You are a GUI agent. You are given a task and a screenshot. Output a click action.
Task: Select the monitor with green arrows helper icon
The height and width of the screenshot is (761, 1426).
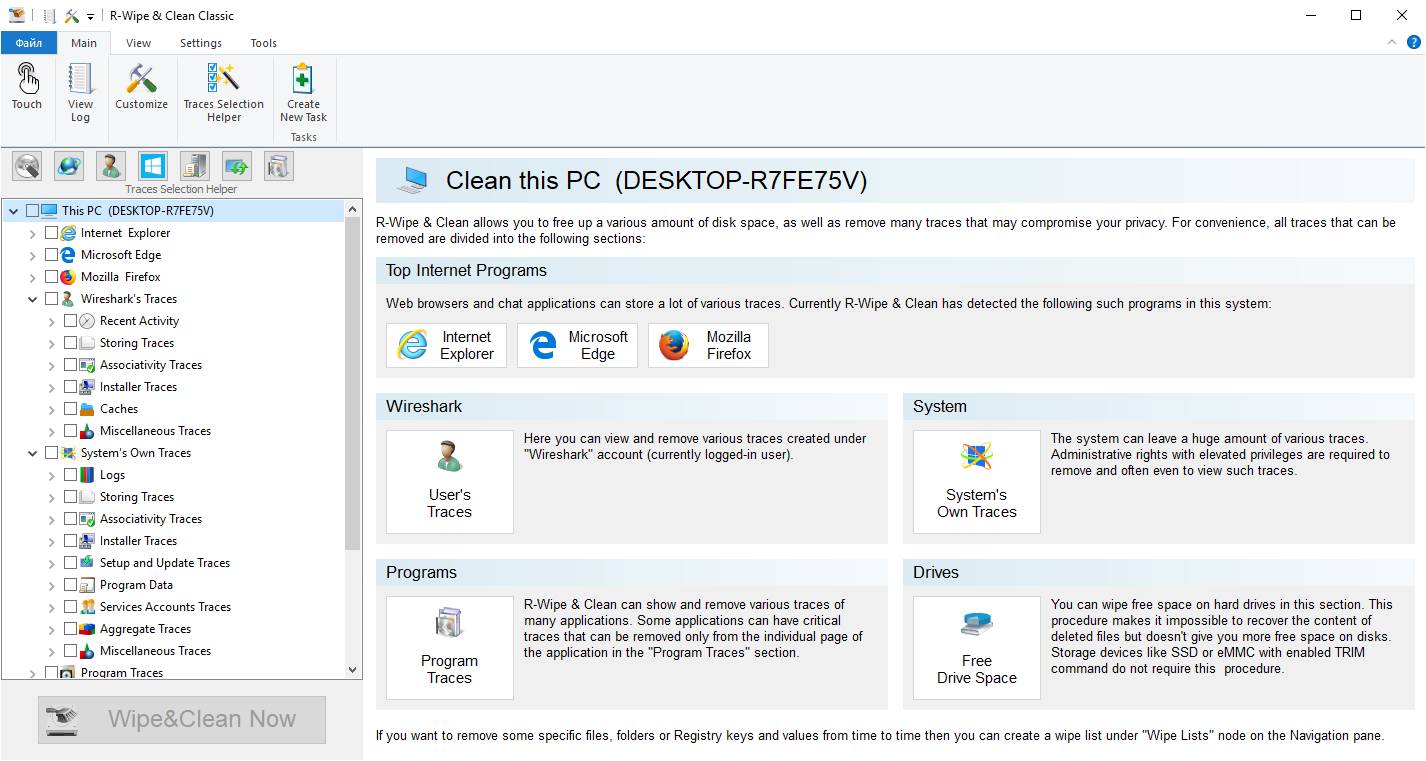[x=237, y=166]
